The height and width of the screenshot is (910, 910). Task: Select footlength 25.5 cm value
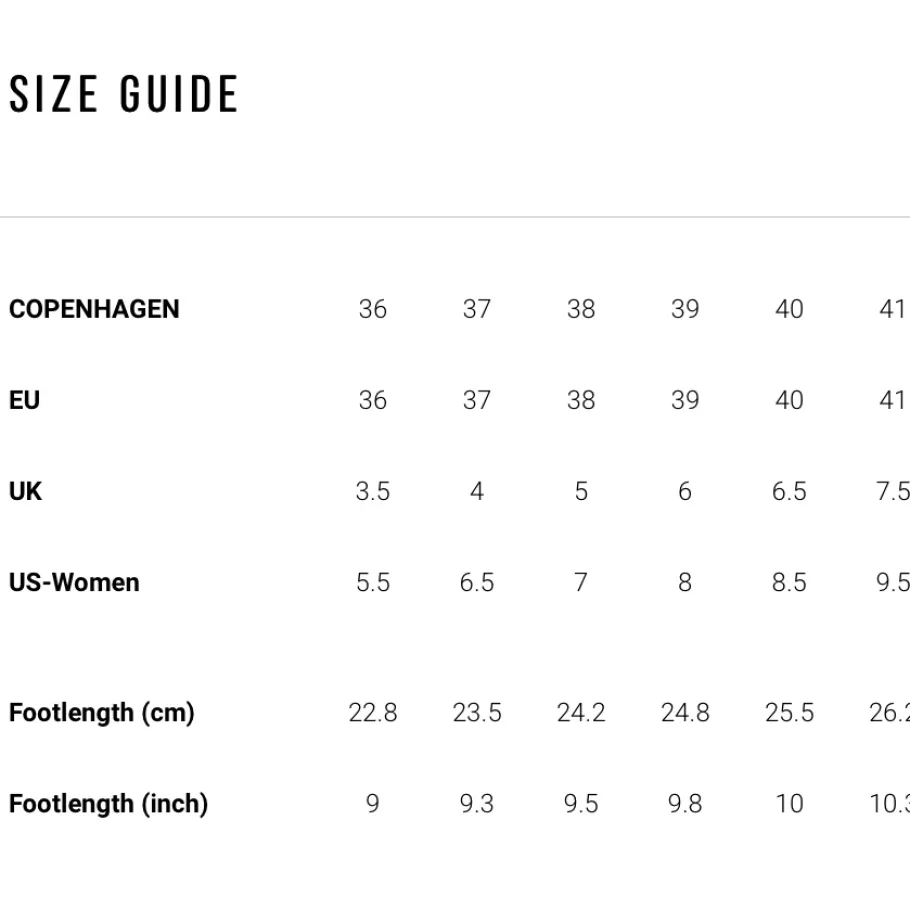(x=789, y=713)
